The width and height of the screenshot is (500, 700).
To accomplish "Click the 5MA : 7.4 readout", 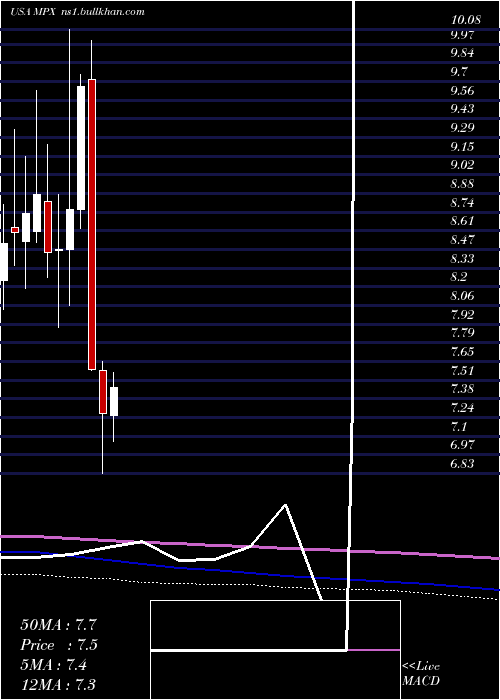I will [53, 665].
